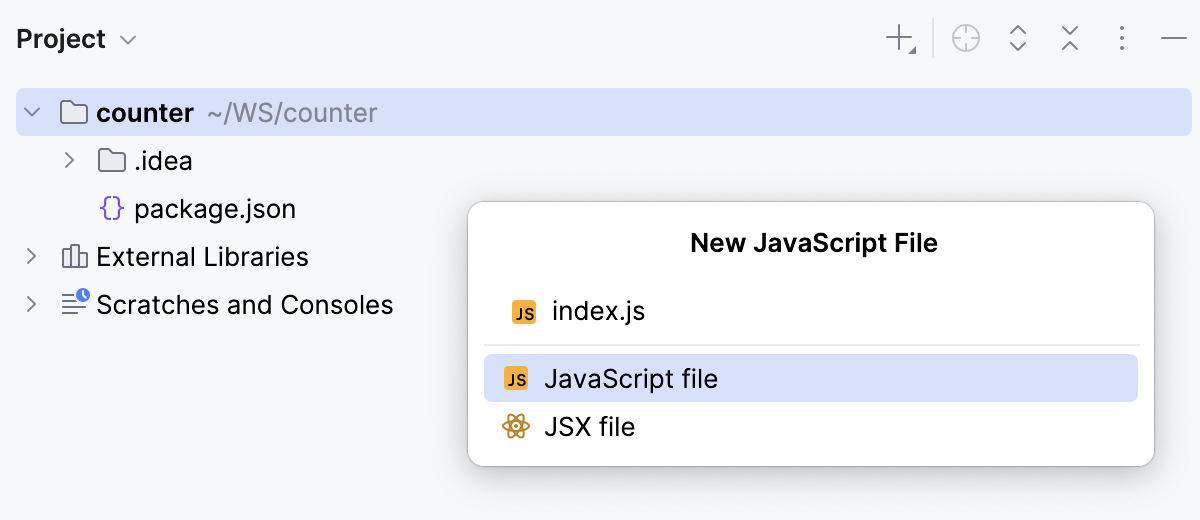Open the Project view dropdown
Image resolution: width=1200 pixels, height=520 pixels.
pos(77,40)
